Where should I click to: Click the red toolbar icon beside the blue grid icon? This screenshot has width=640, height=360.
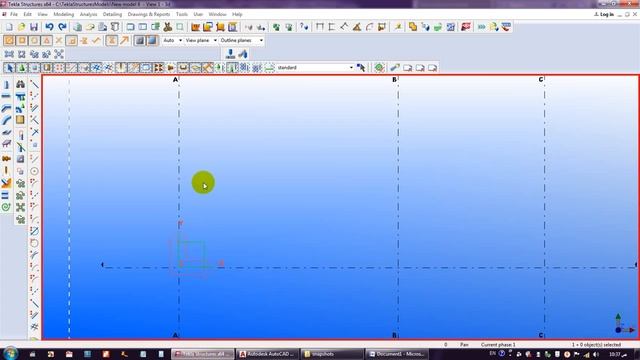(466, 27)
